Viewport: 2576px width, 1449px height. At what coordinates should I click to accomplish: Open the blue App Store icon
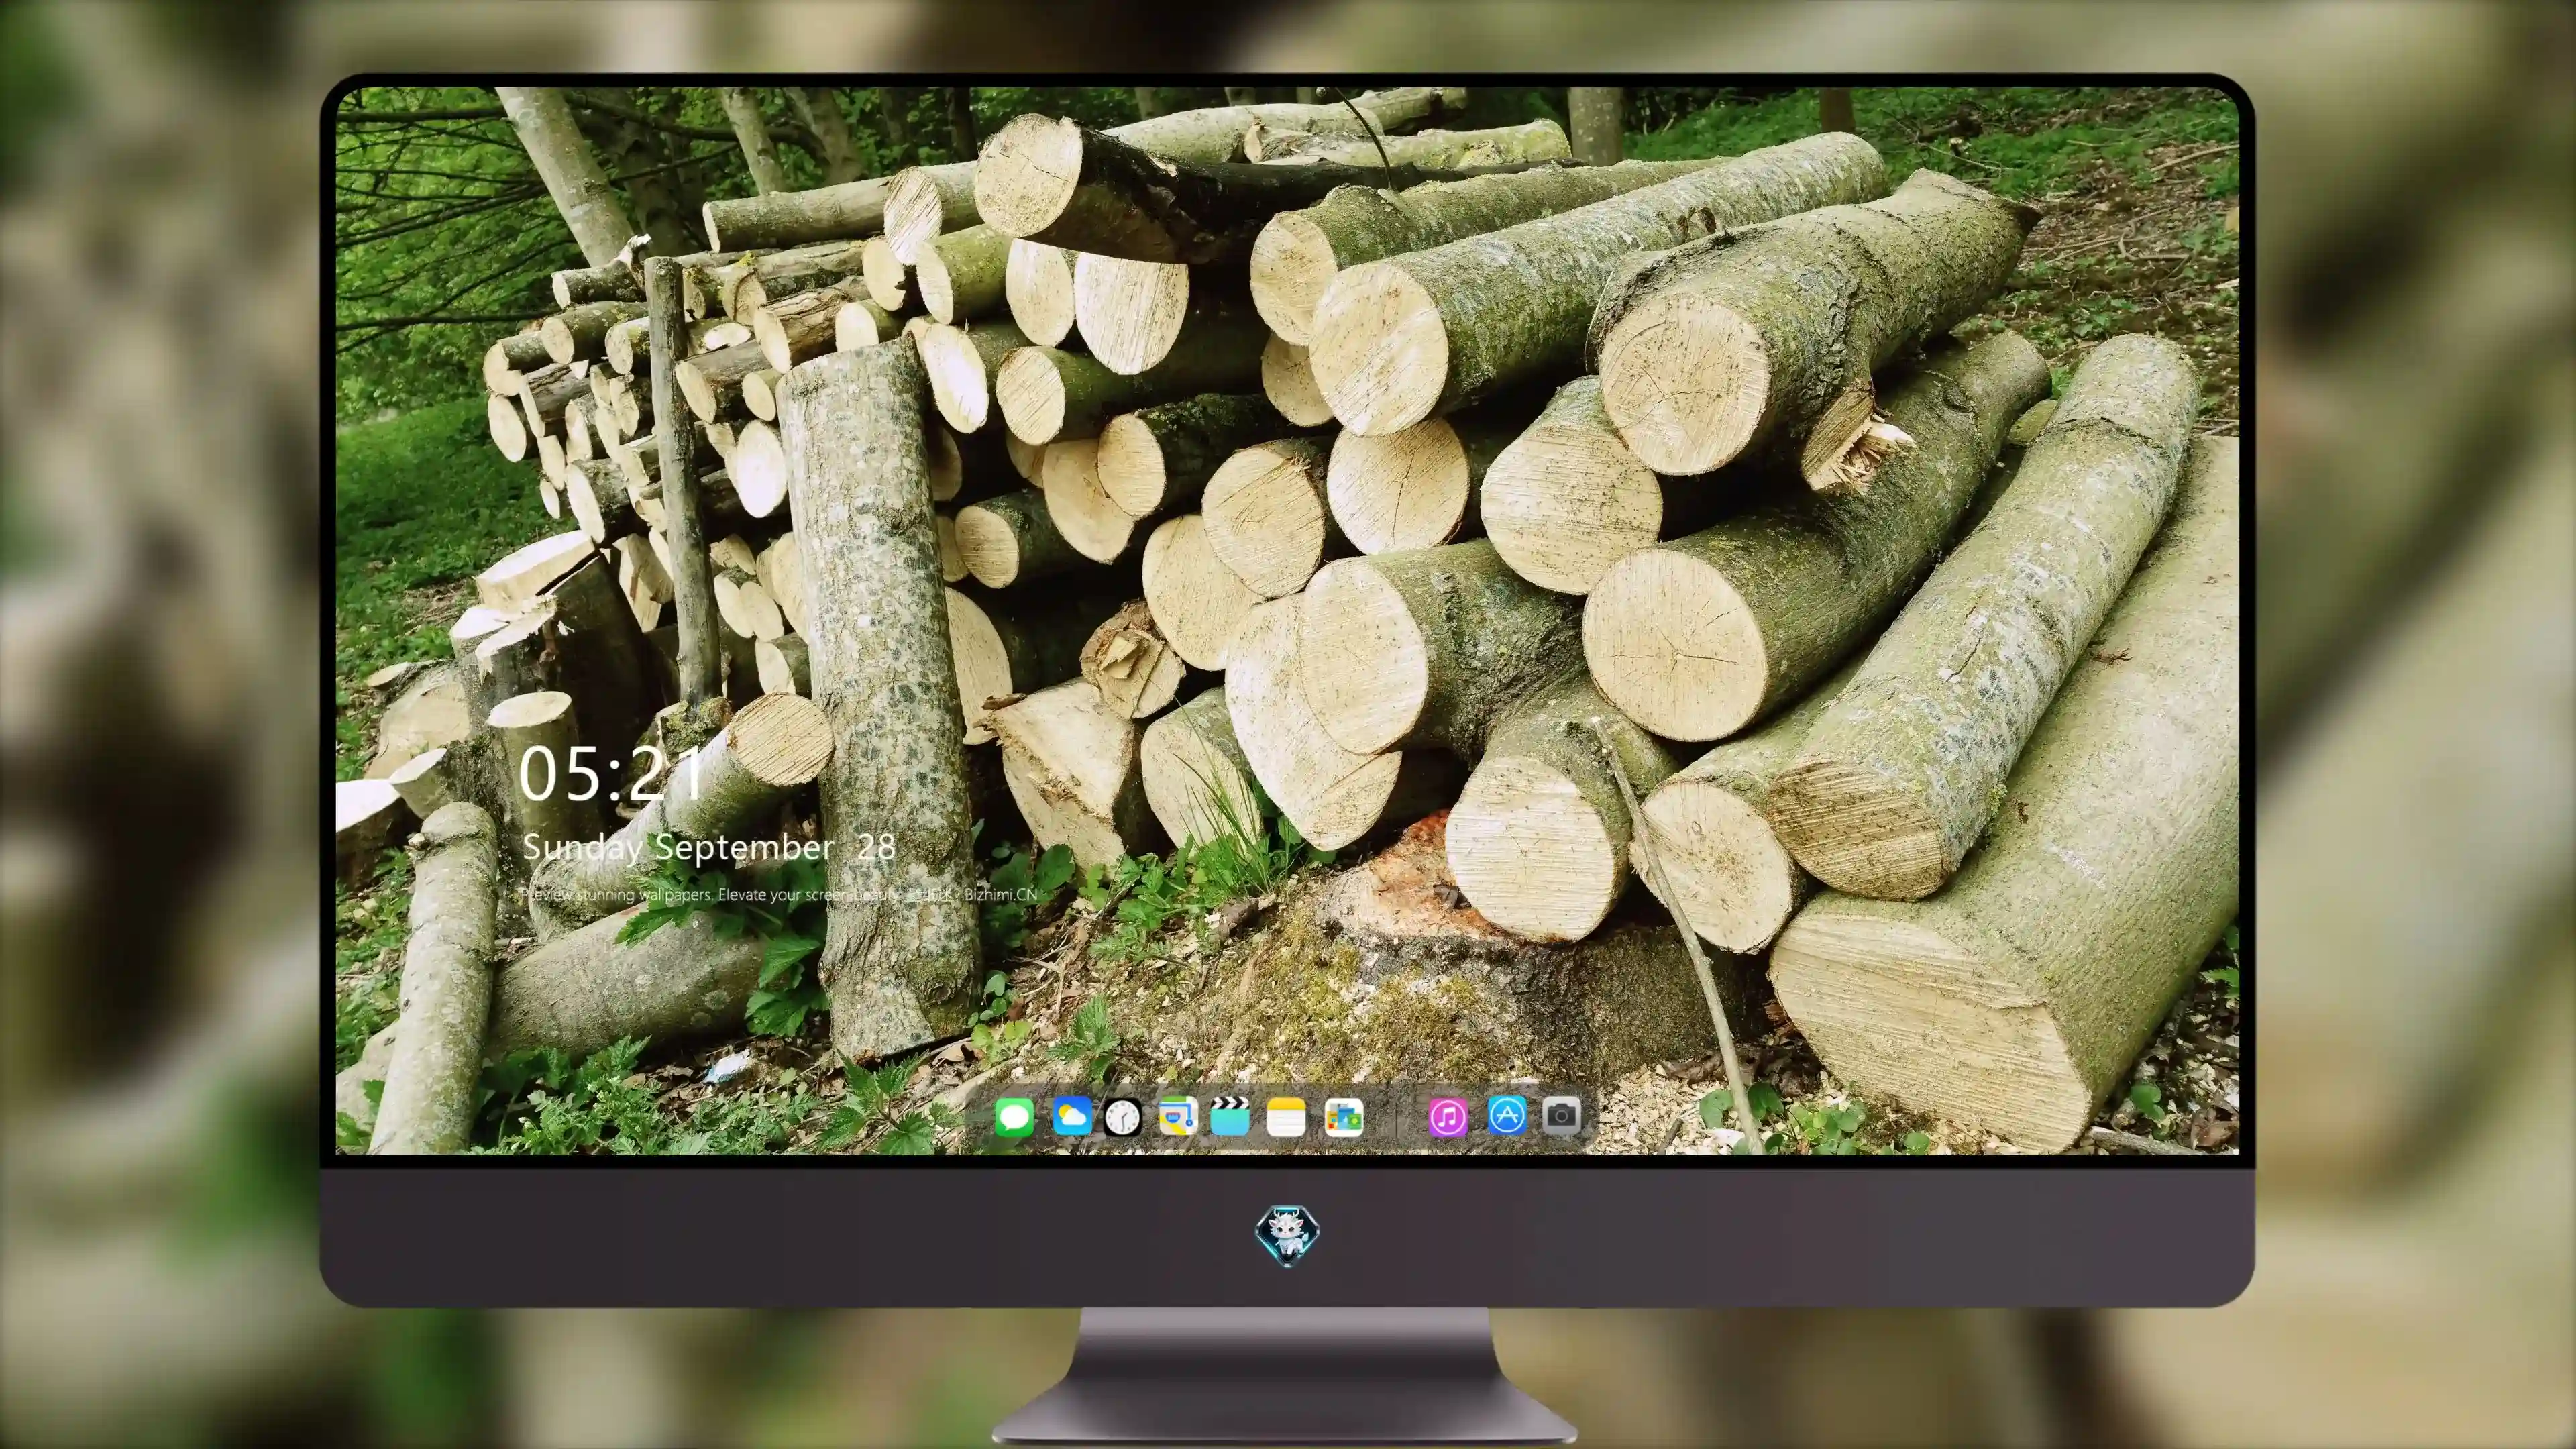click(1506, 1115)
